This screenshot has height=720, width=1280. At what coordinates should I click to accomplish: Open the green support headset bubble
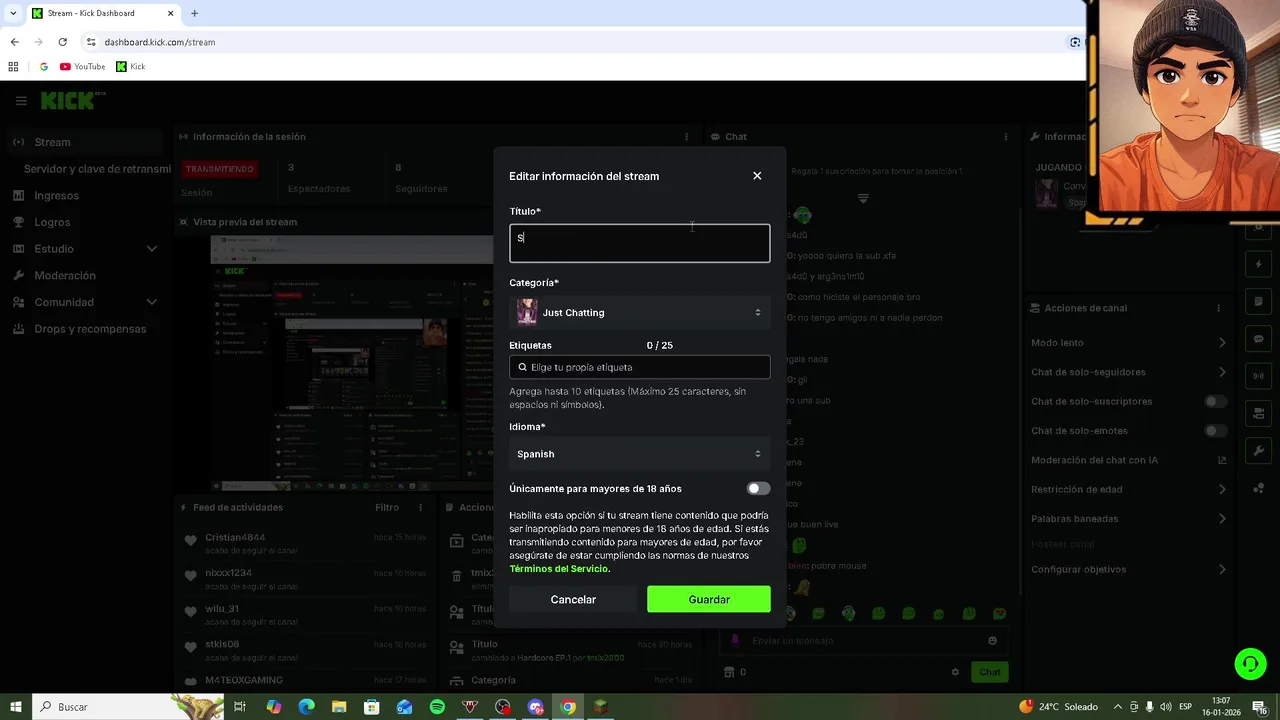point(1249,664)
